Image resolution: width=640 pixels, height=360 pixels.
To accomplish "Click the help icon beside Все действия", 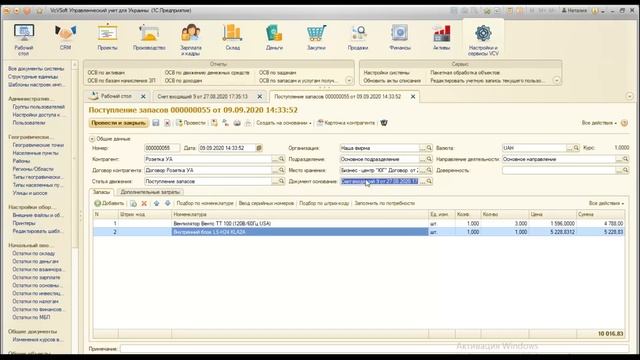I will [624, 123].
